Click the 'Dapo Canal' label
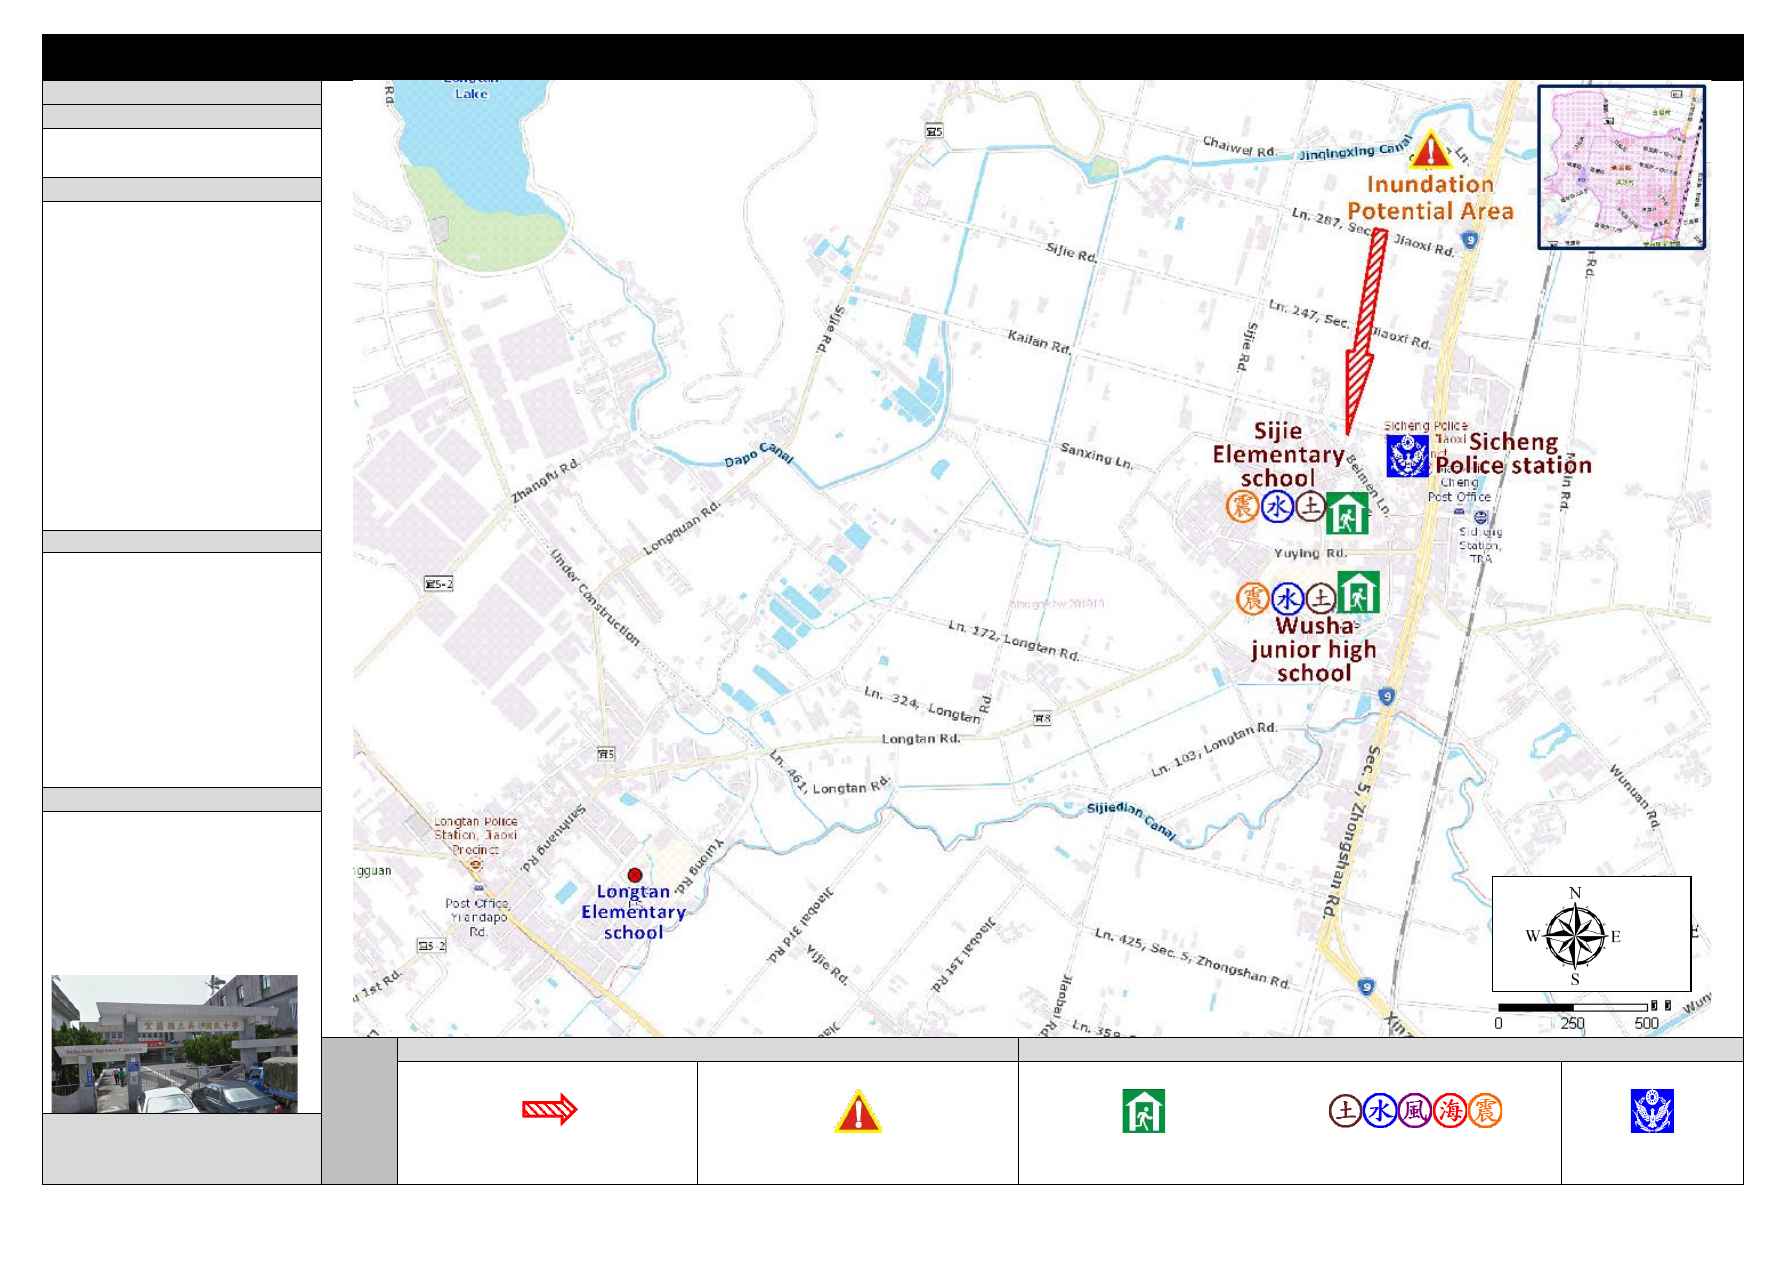The image size is (1786, 1263). pos(759,455)
